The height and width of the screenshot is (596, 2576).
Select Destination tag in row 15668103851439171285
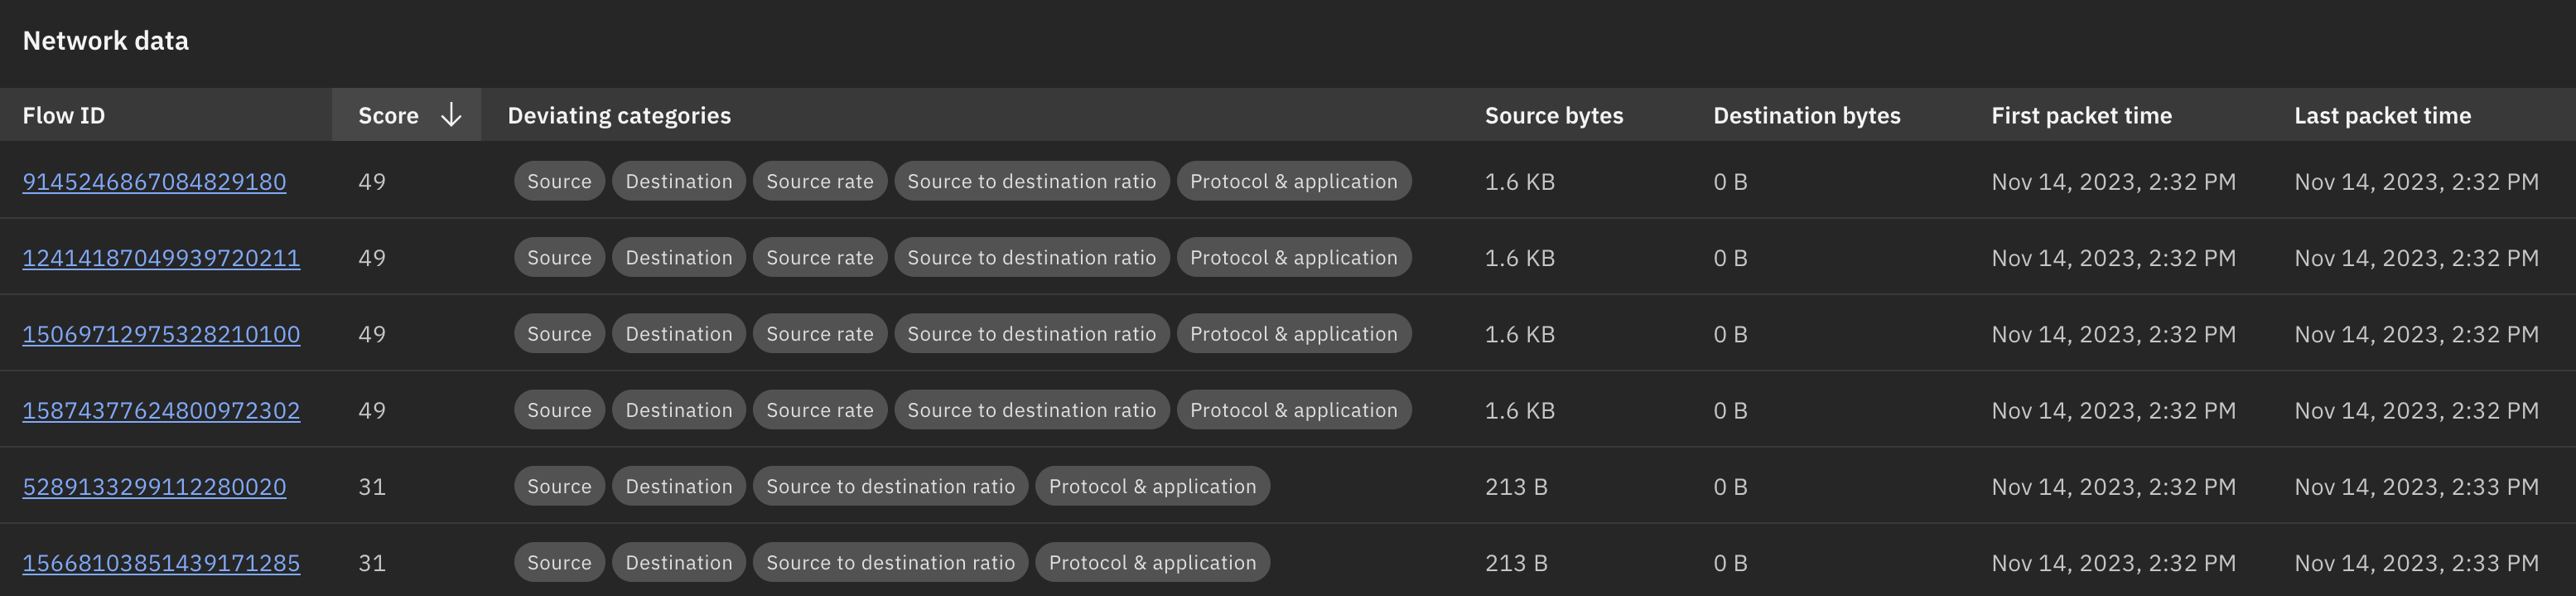tap(679, 562)
